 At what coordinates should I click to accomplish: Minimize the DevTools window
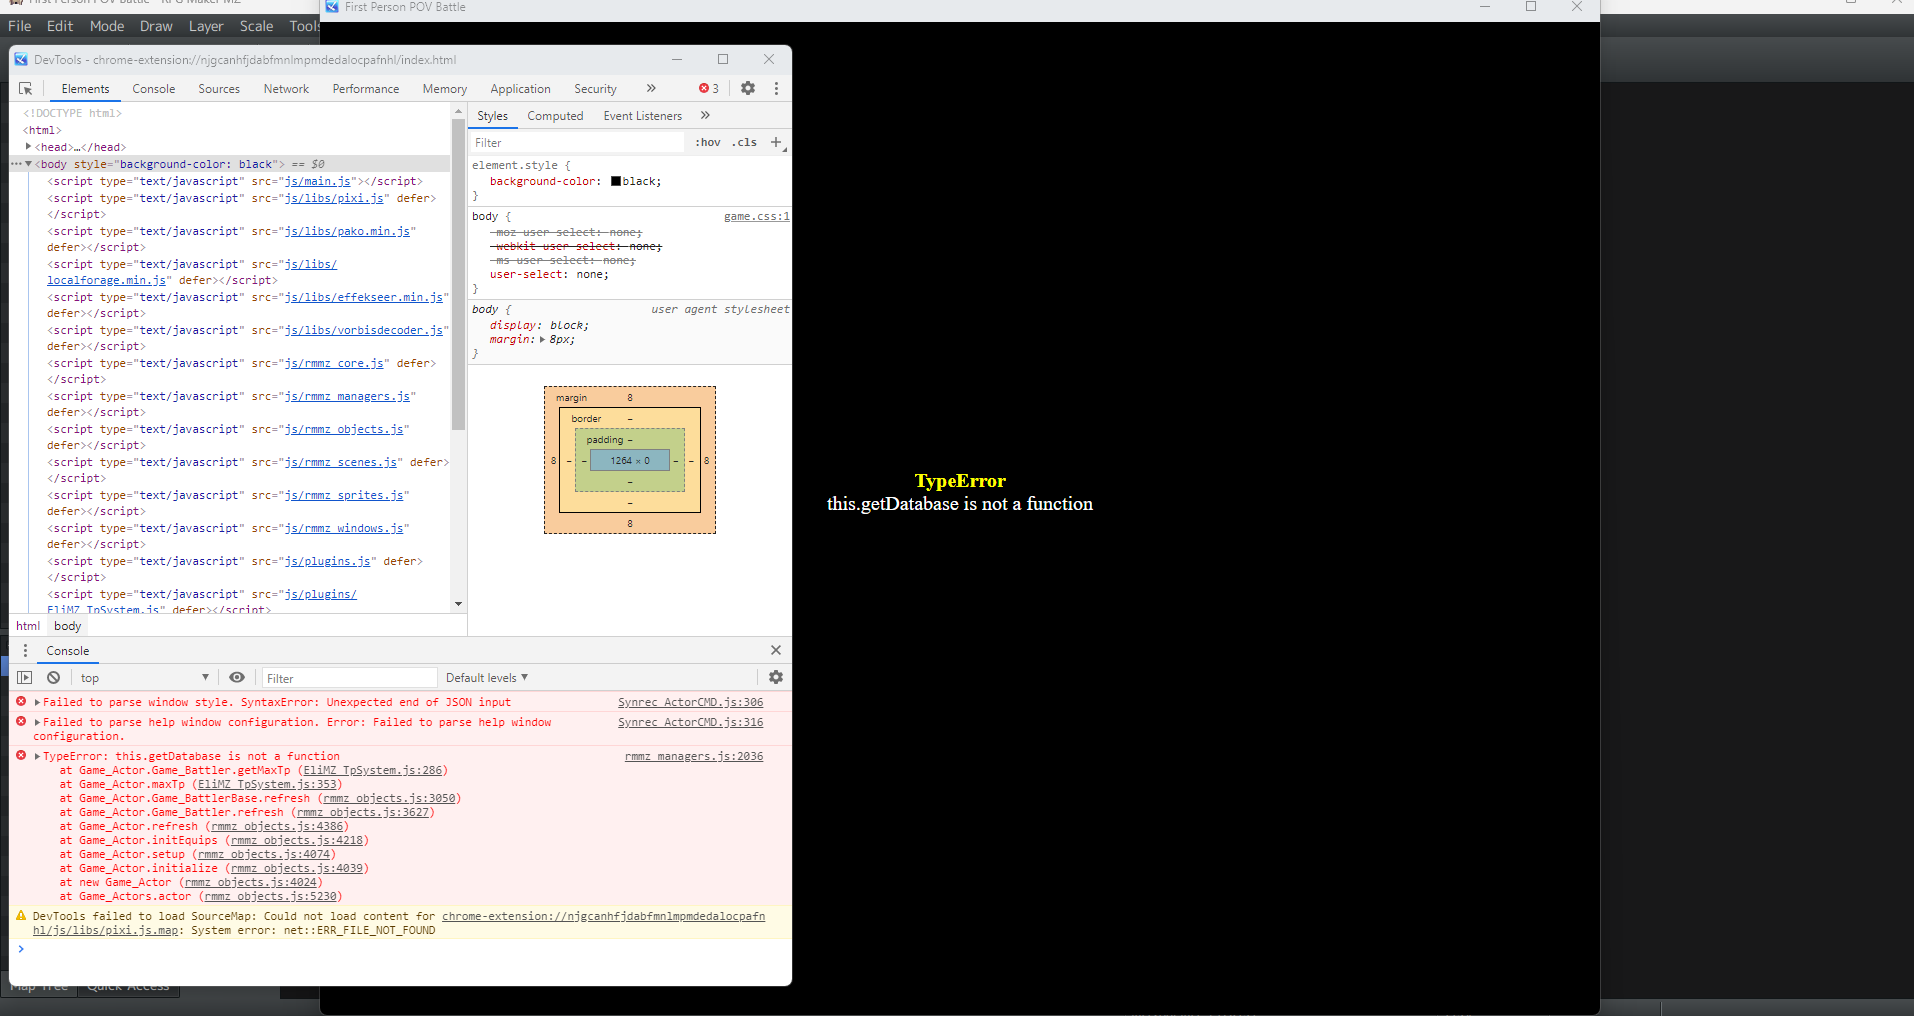click(x=677, y=59)
